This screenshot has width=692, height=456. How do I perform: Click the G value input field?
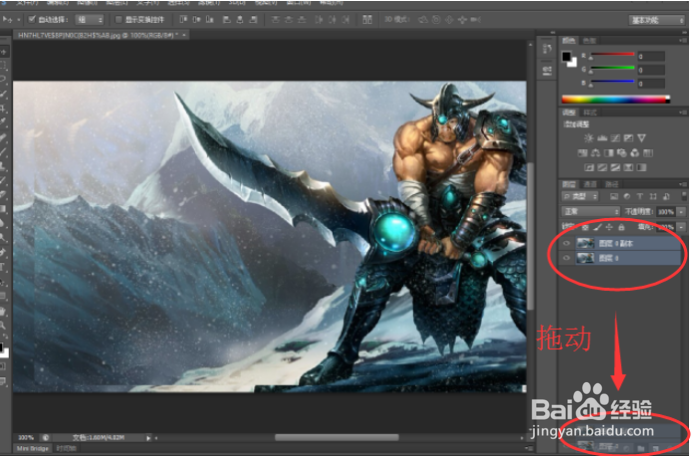point(651,70)
